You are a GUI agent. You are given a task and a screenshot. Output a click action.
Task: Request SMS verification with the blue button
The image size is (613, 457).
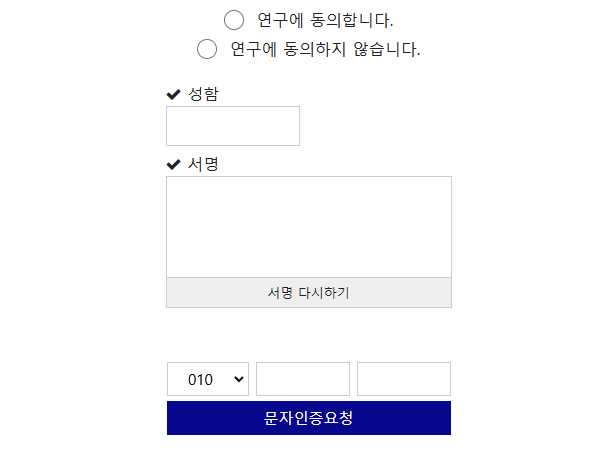pos(308,418)
